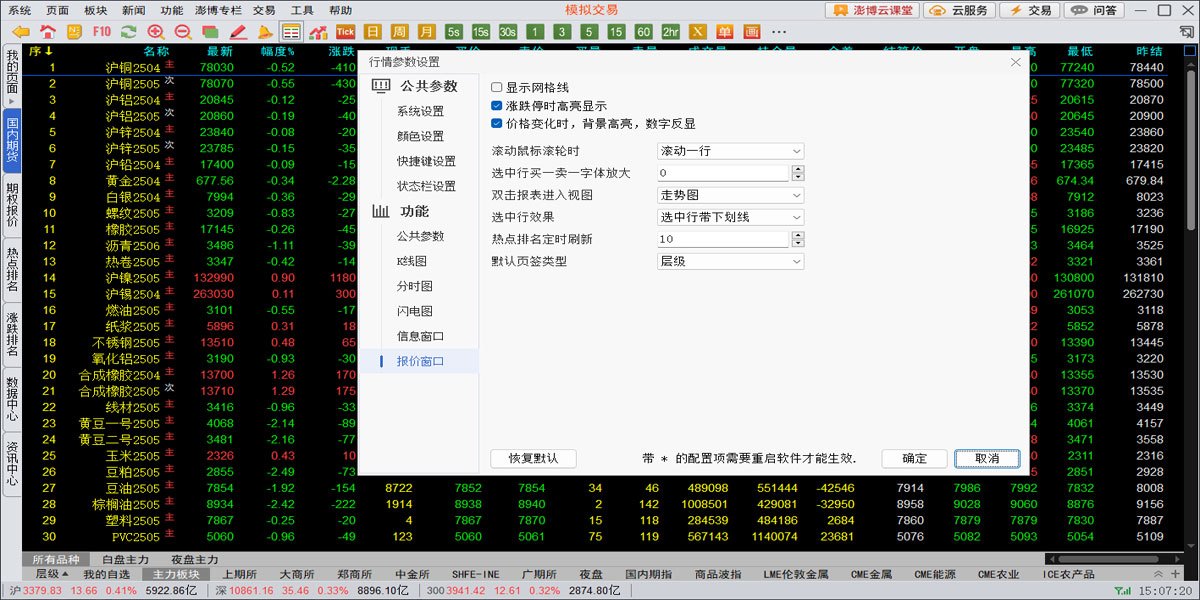
Task: Switch to the 大商所 bottom tab
Action: pos(297,575)
